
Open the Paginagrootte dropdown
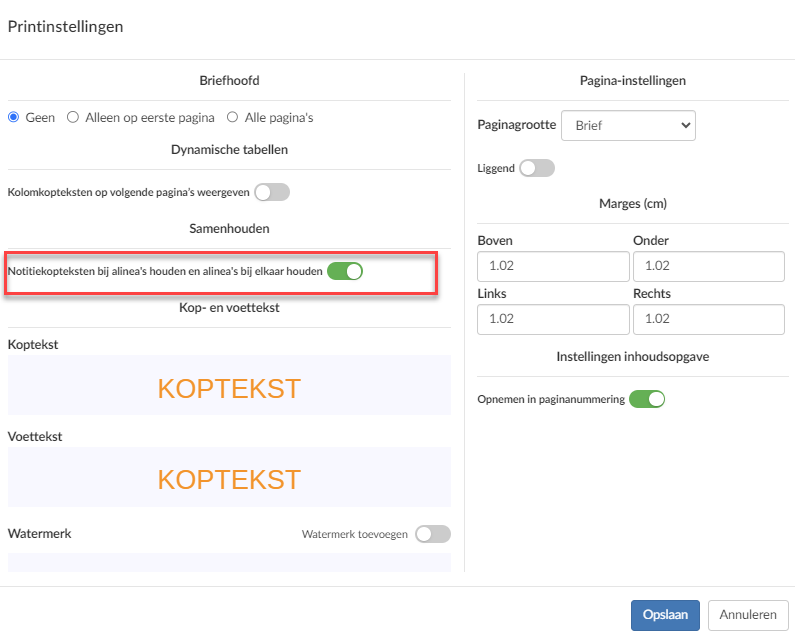pyautogui.click(x=628, y=125)
